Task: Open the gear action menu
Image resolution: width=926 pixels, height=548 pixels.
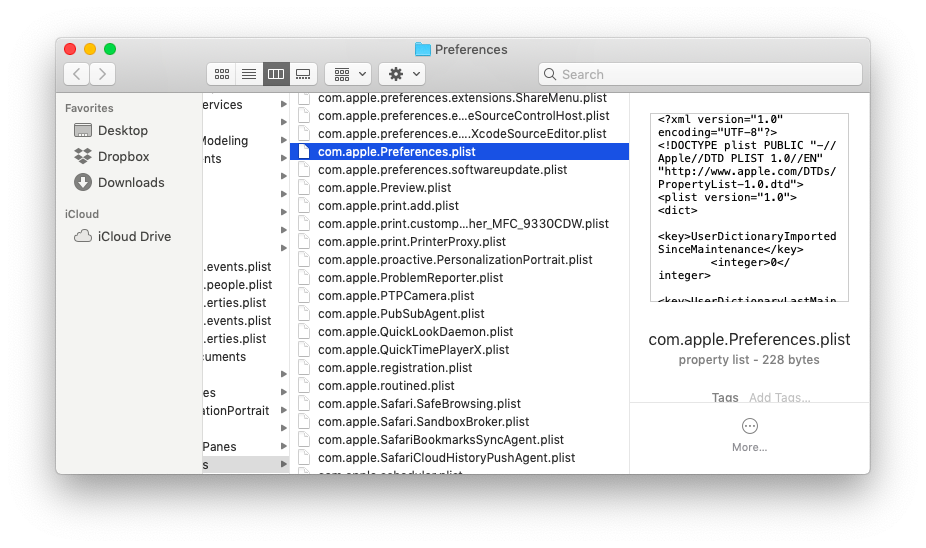Action: [402, 74]
